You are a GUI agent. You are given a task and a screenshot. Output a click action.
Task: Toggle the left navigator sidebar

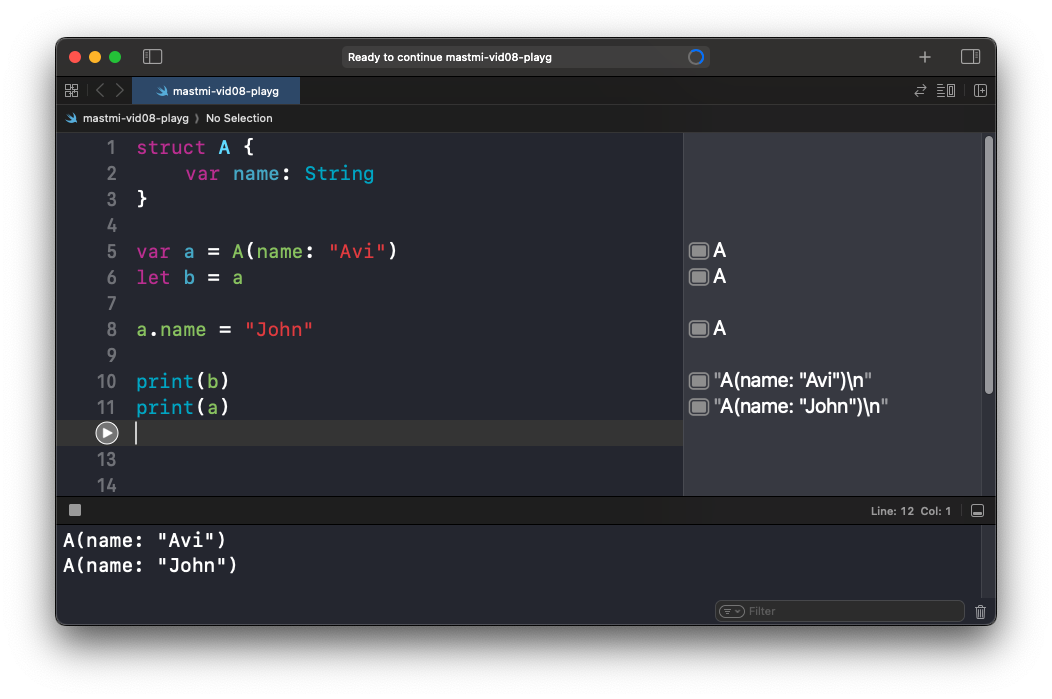(152, 57)
